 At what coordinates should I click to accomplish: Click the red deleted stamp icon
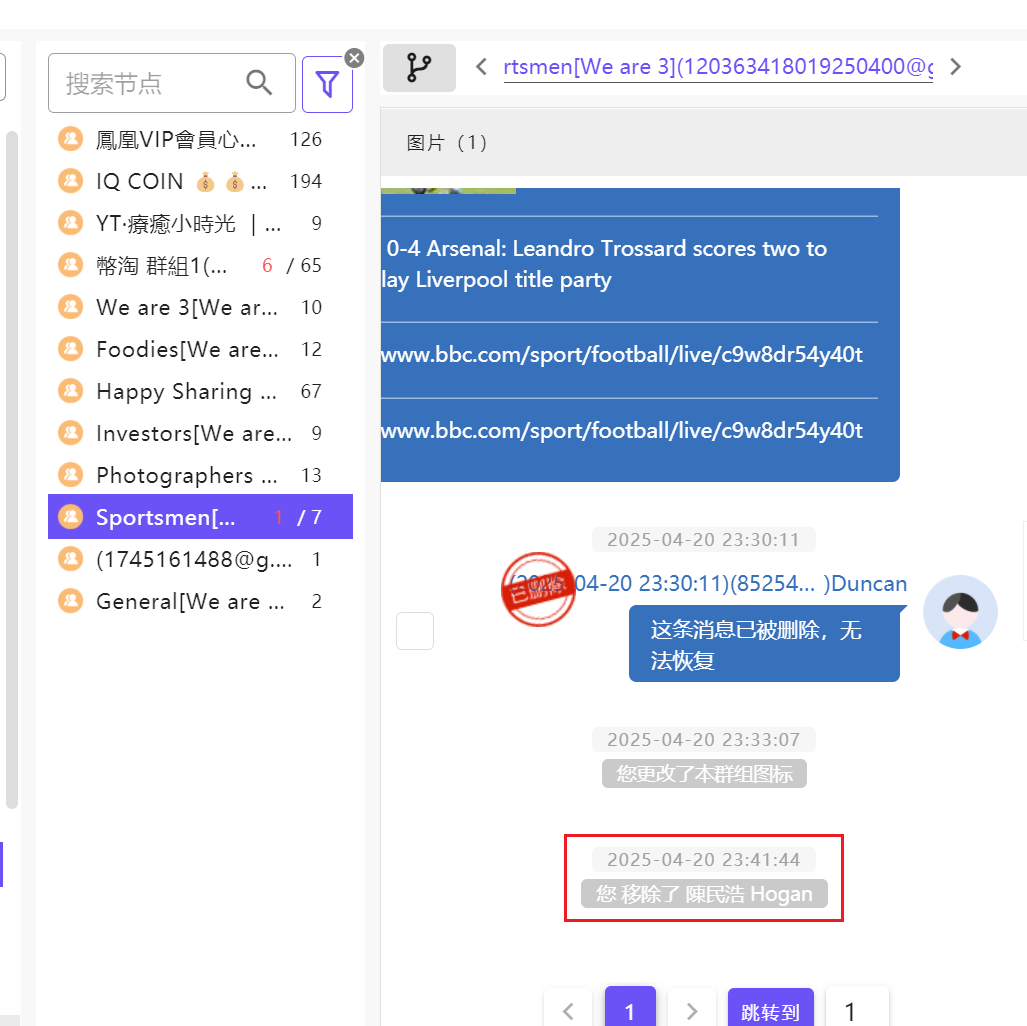pos(538,589)
